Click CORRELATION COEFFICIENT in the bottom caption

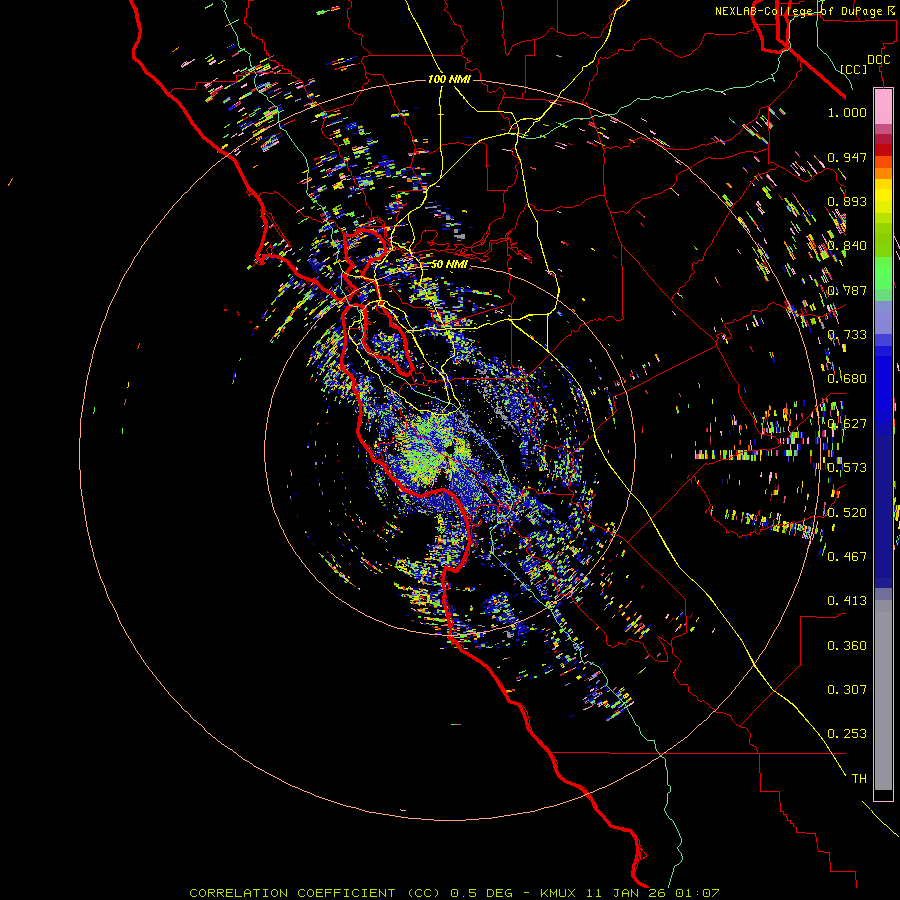pos(292,893)
